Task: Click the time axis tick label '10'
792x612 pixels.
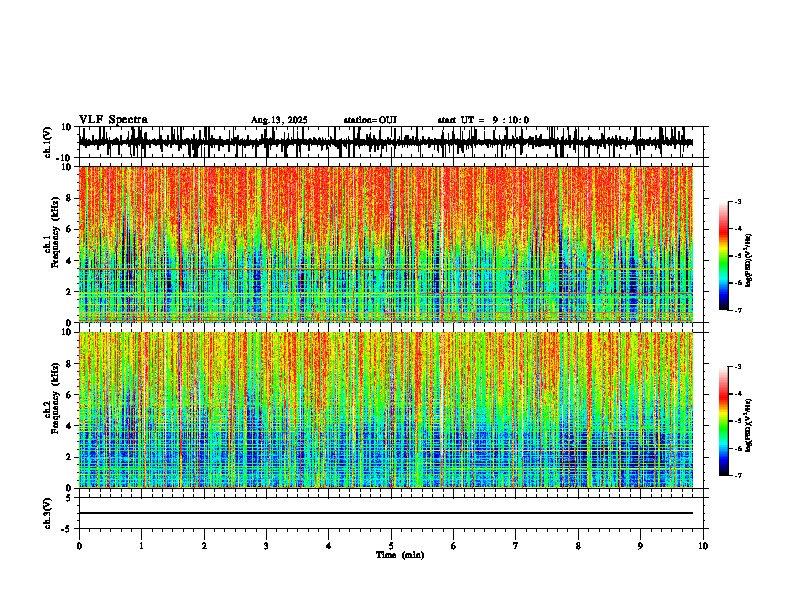Action: (703, 546)
